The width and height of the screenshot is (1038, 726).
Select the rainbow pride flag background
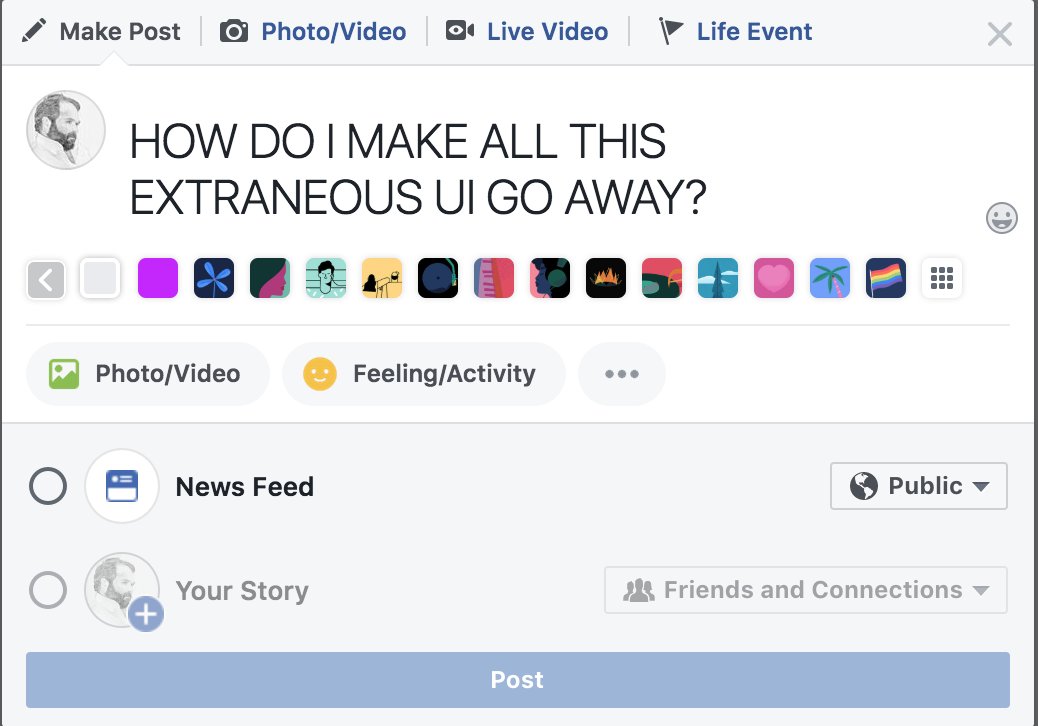(885, 278)
